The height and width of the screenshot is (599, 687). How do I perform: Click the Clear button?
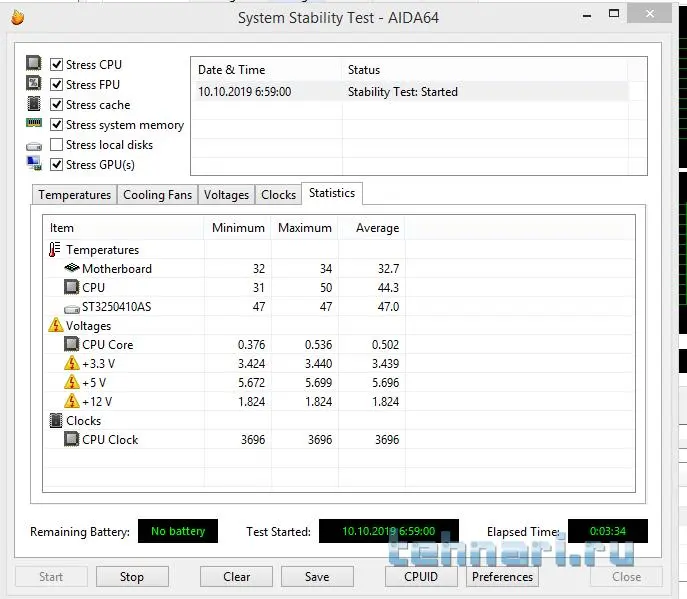pyautogui.click(x=236, y=577)
